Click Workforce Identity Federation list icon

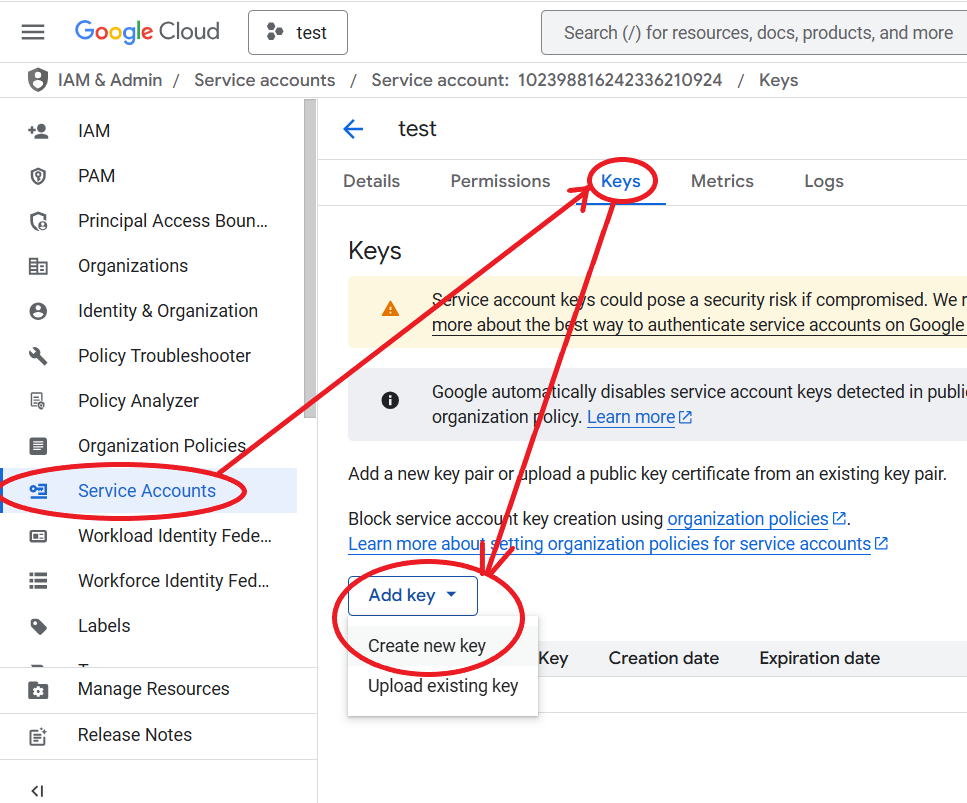coord(38,581)
